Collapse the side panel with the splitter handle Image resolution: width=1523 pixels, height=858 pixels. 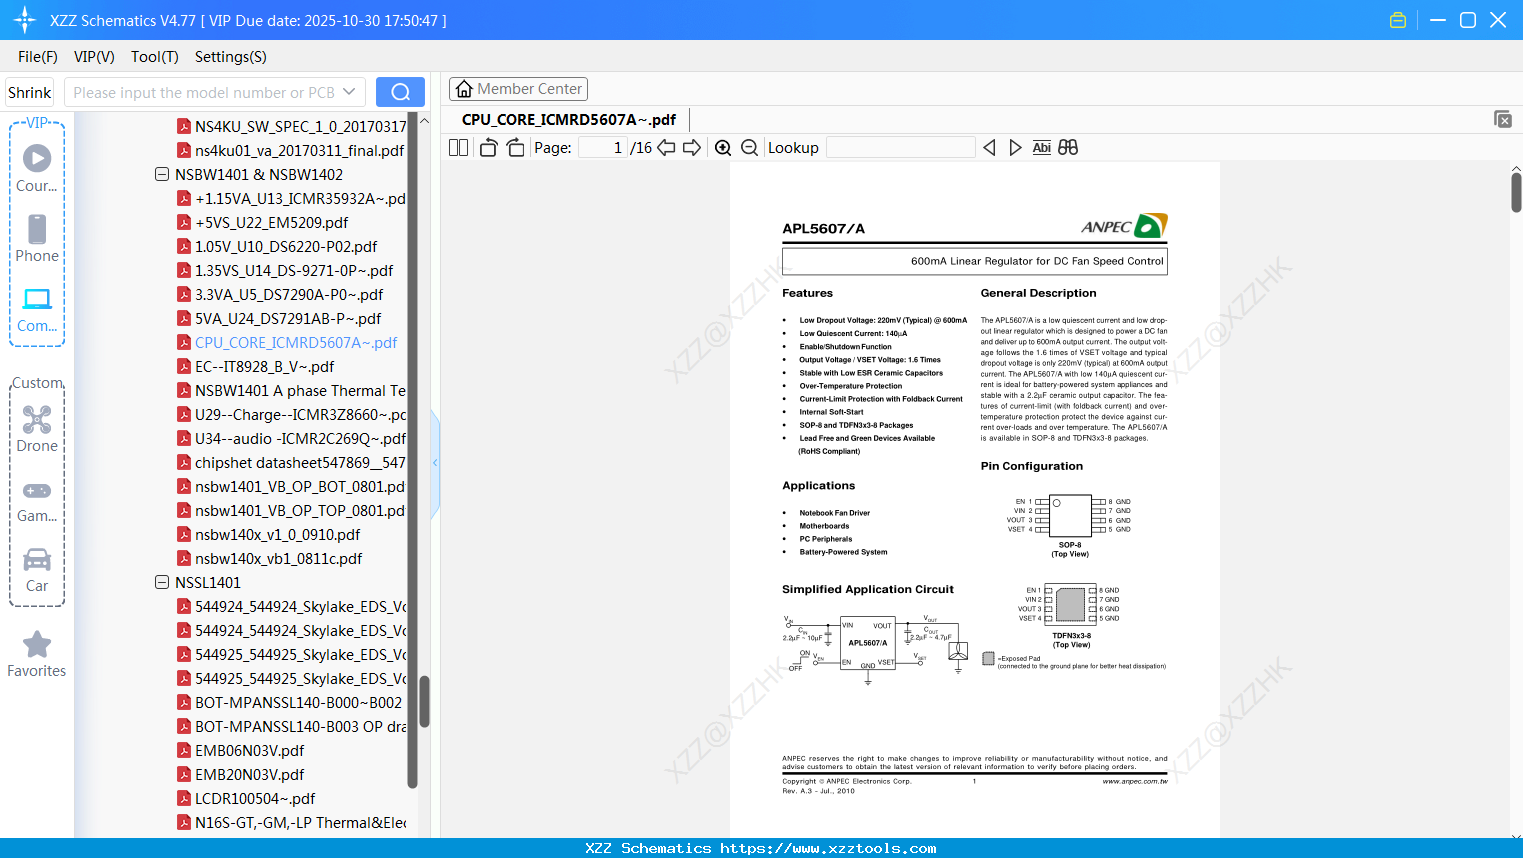point(435,463)
